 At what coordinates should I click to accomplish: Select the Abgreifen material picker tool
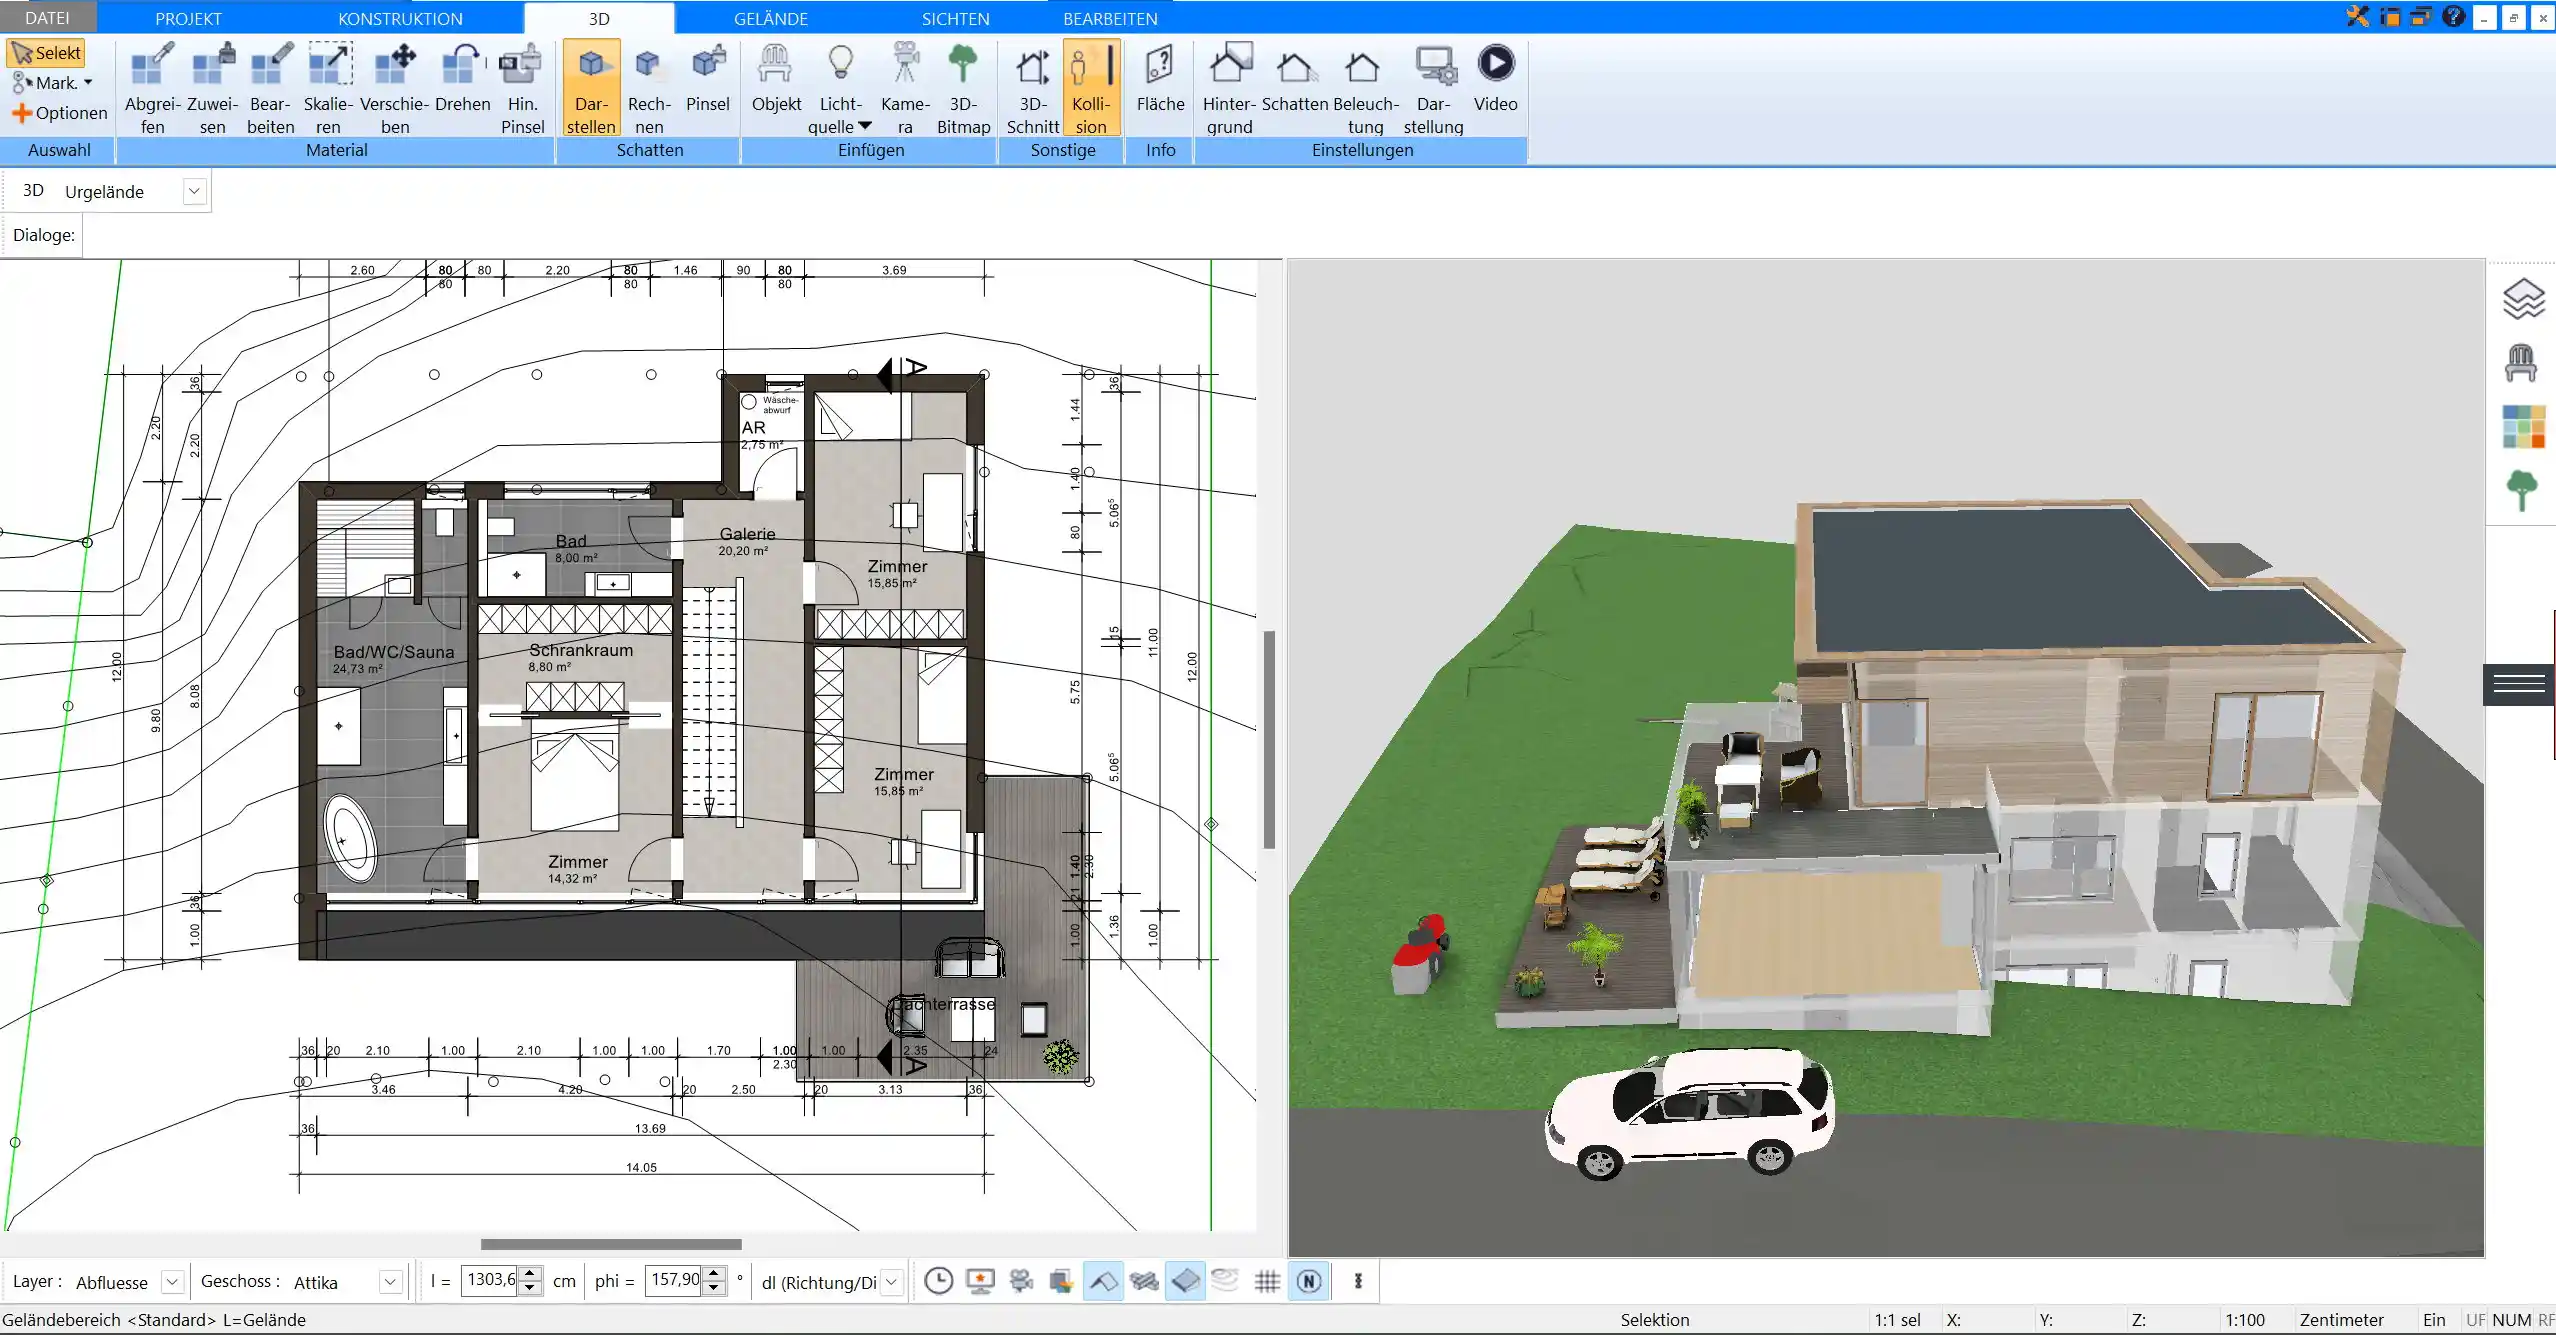152,88
